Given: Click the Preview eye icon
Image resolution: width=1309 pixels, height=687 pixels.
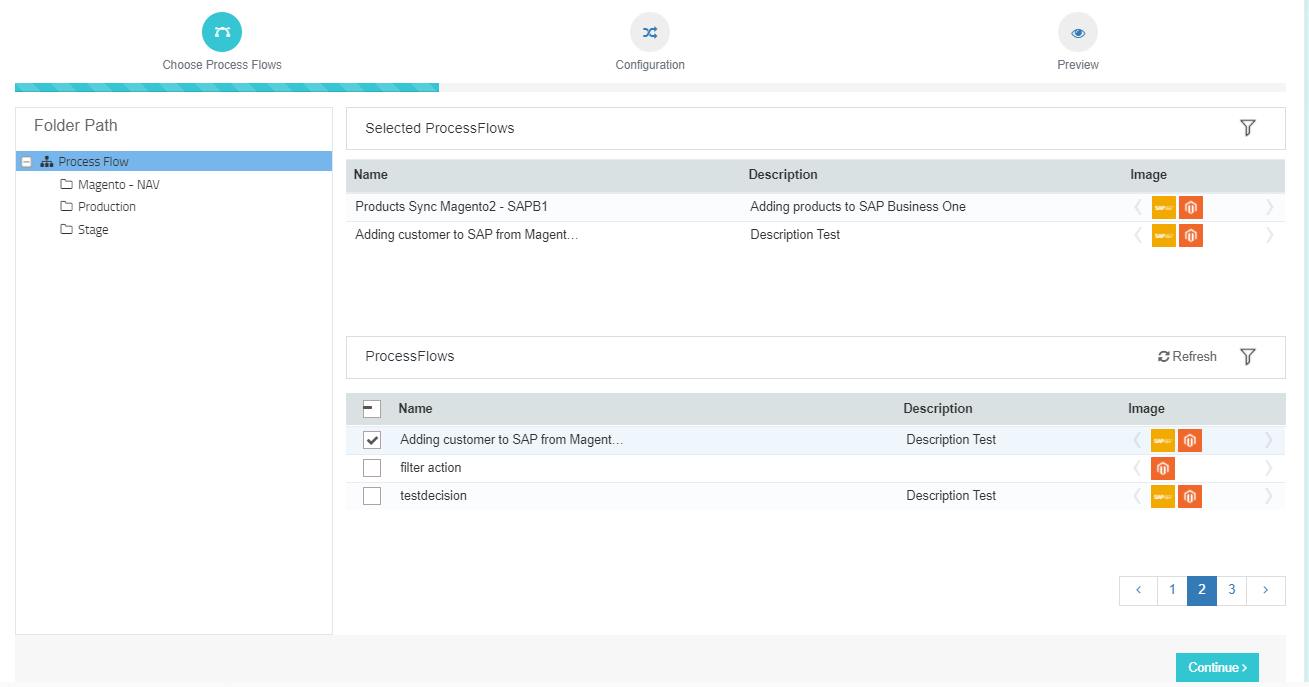Looking at the screenshot, I should pos(1077,32).
